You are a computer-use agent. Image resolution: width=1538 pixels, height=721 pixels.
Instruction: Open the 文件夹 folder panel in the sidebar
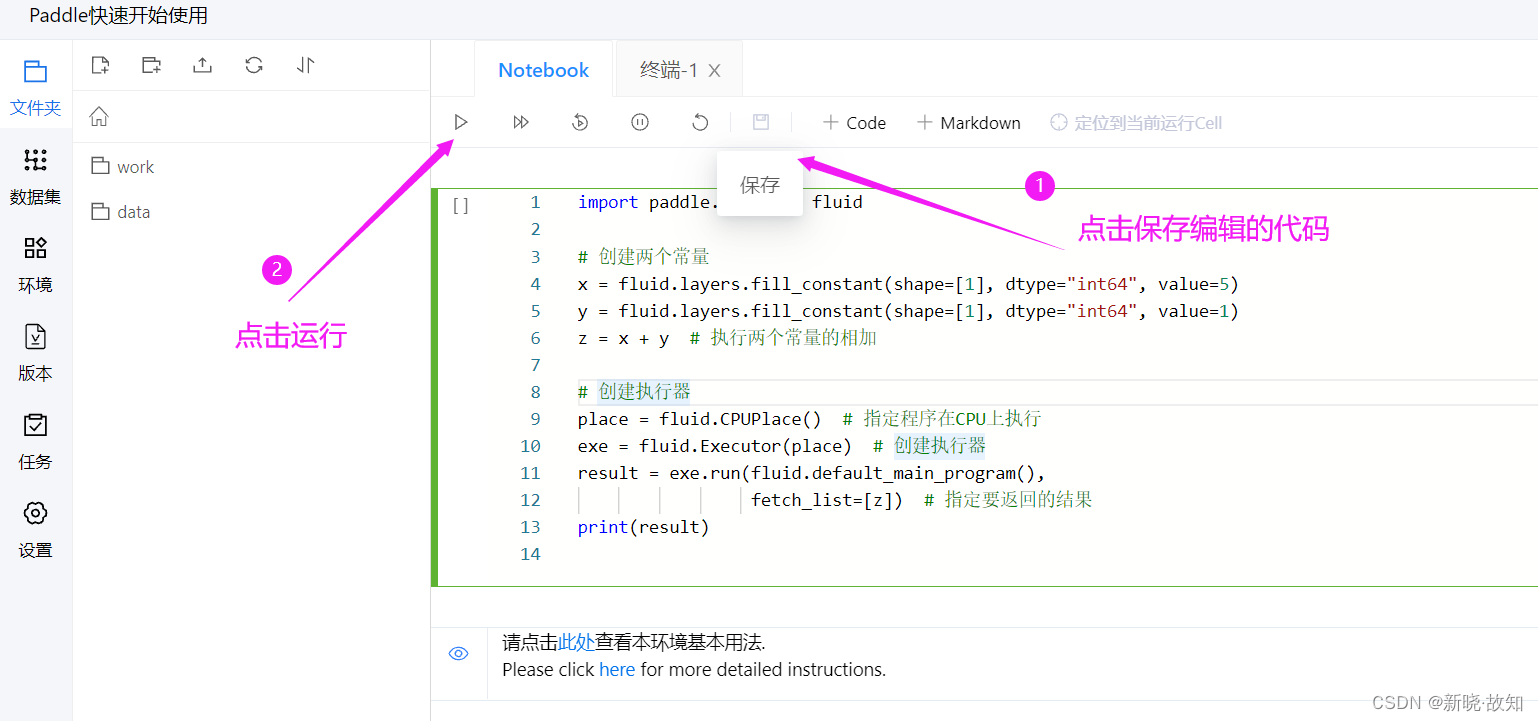(x=35, y=87)
